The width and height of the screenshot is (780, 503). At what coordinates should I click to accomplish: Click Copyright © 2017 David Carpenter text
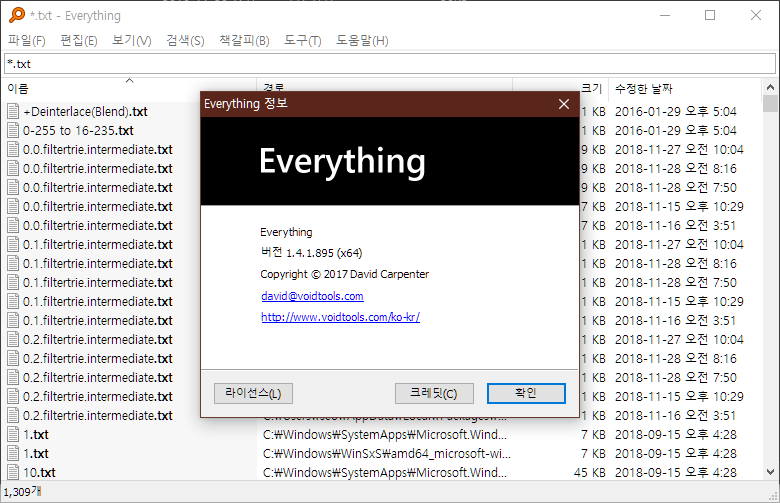tap(344, 274)
